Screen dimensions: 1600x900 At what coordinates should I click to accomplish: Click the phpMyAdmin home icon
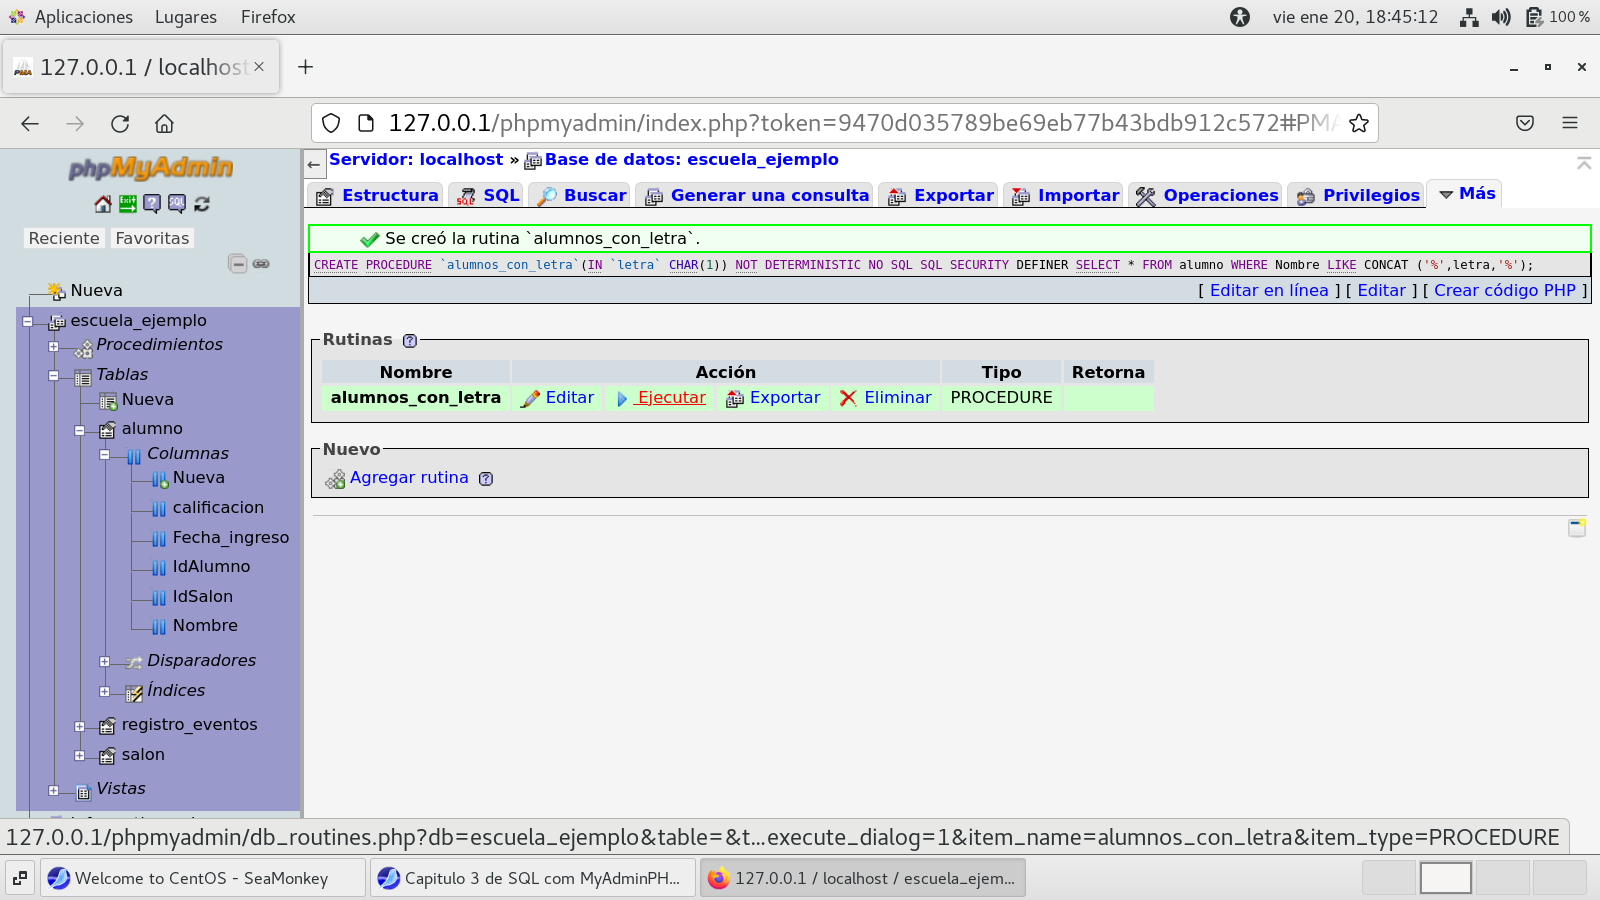click(x=103, y=204)
